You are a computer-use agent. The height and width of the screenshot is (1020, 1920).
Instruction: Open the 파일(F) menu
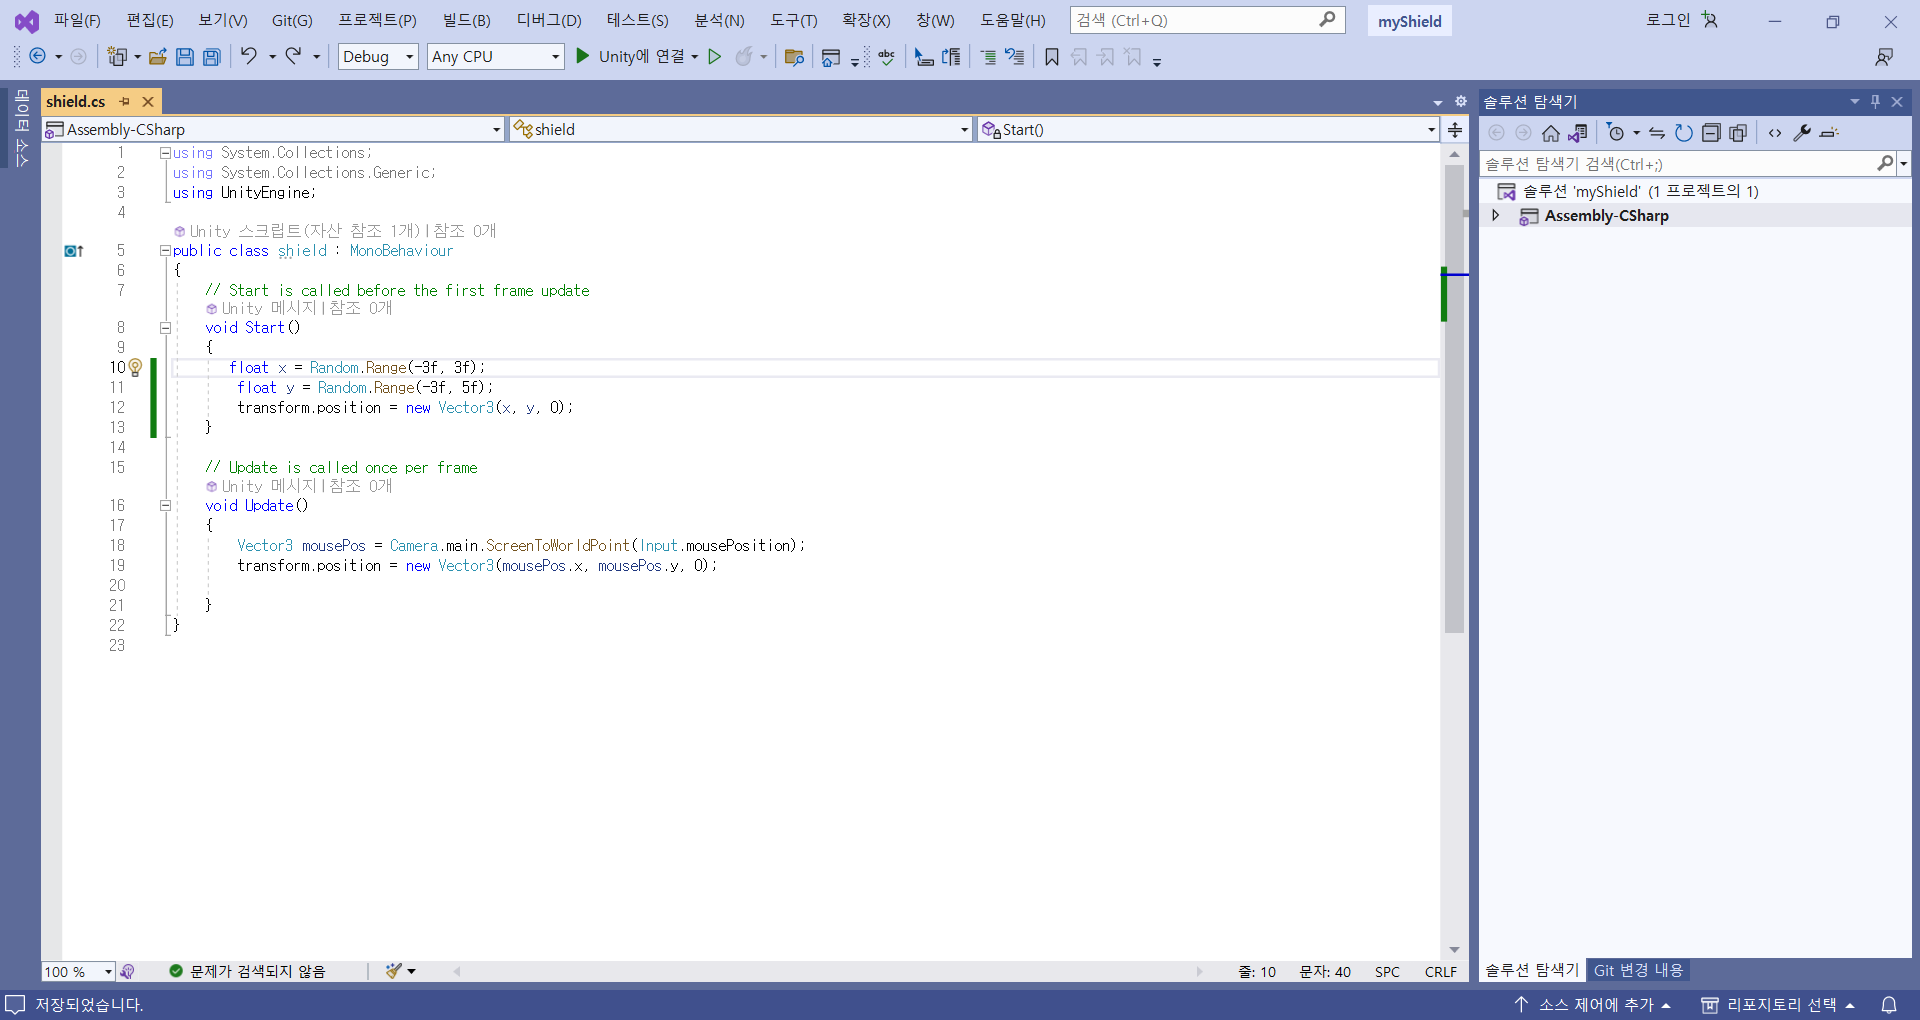click(x=77, y=20)
